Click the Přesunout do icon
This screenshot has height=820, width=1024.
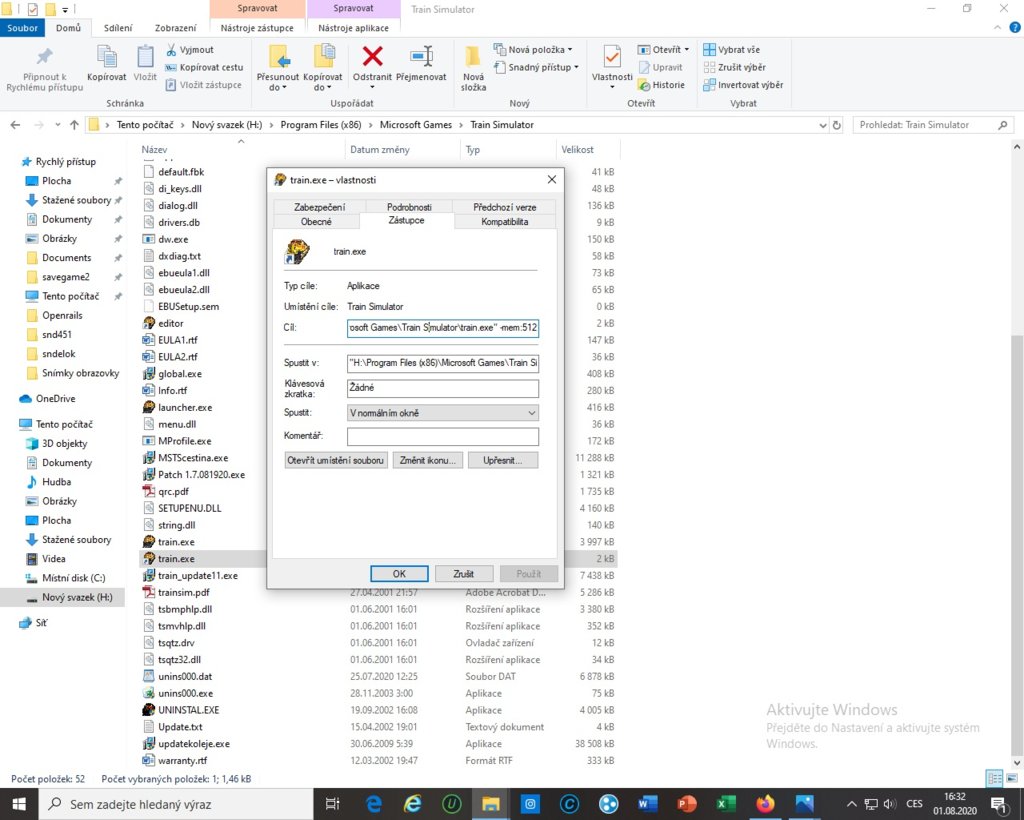[278, 58]
